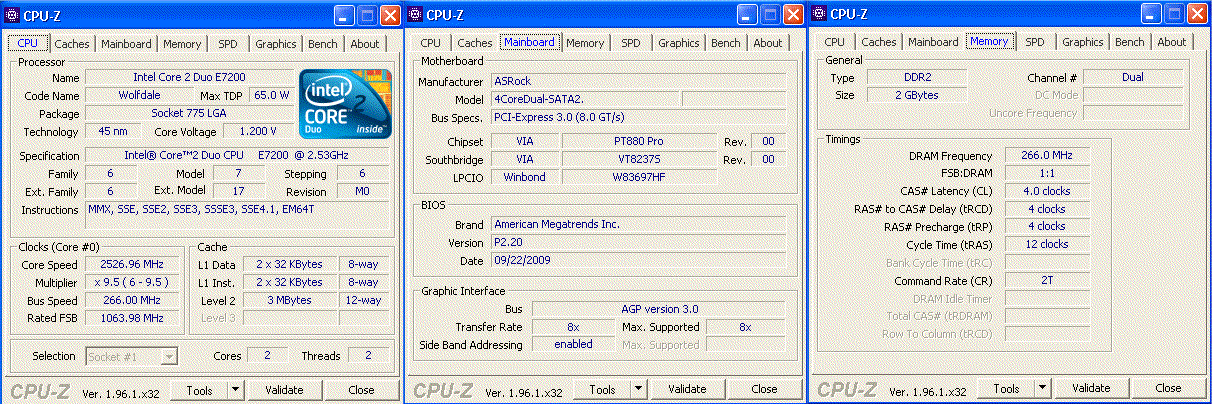Viewport: 1212px width, 404px height.
Task: Expand Tools dropdown arrow in the right Memory window
Action: click(1042, 389)
